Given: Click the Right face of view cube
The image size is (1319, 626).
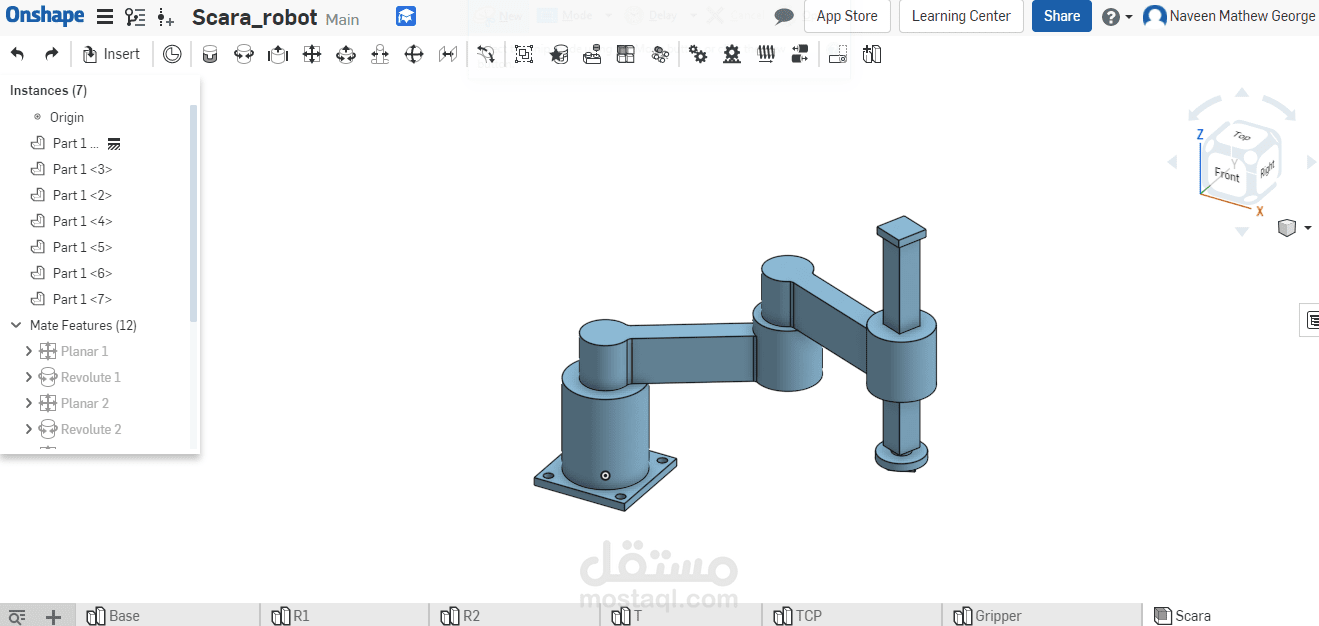Looking at the screenshot, I should point(1266,170).
